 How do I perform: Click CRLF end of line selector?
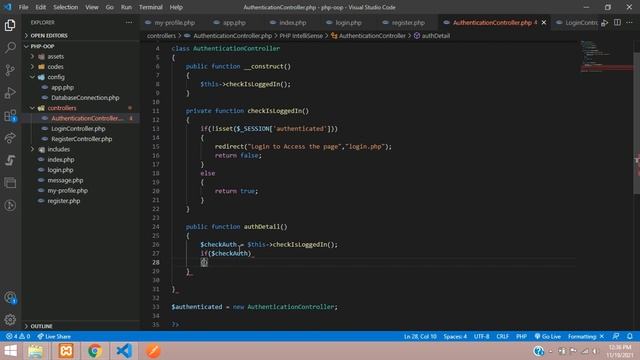click(x=502, y=337)
